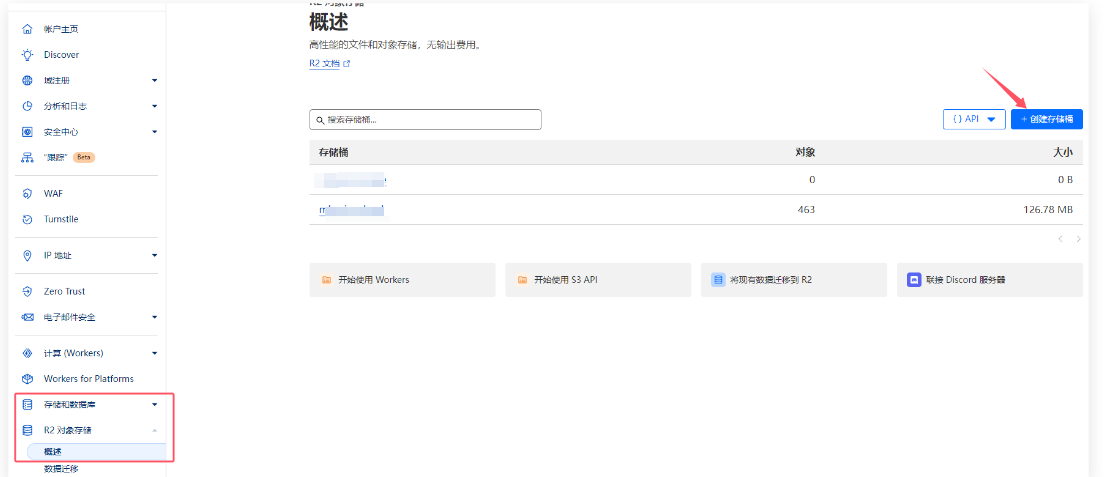1107x477 pixels.
Task: Click the 126.78 MB size value
Action: (x=1048, y=210)
